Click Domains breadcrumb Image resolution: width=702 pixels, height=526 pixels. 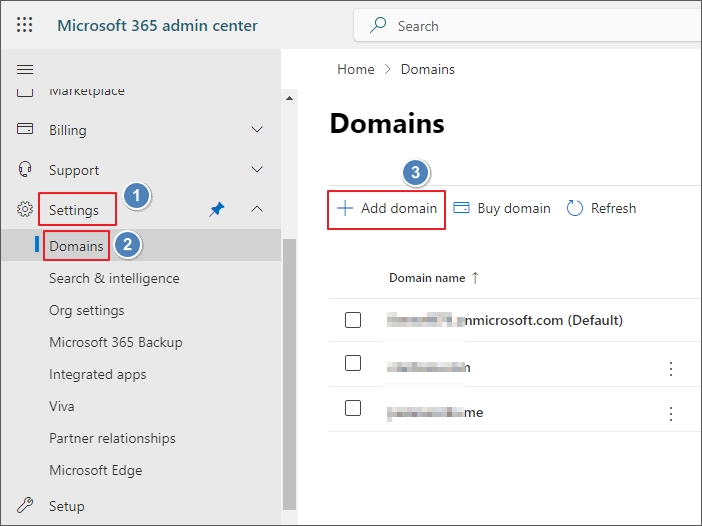[428, 69]
